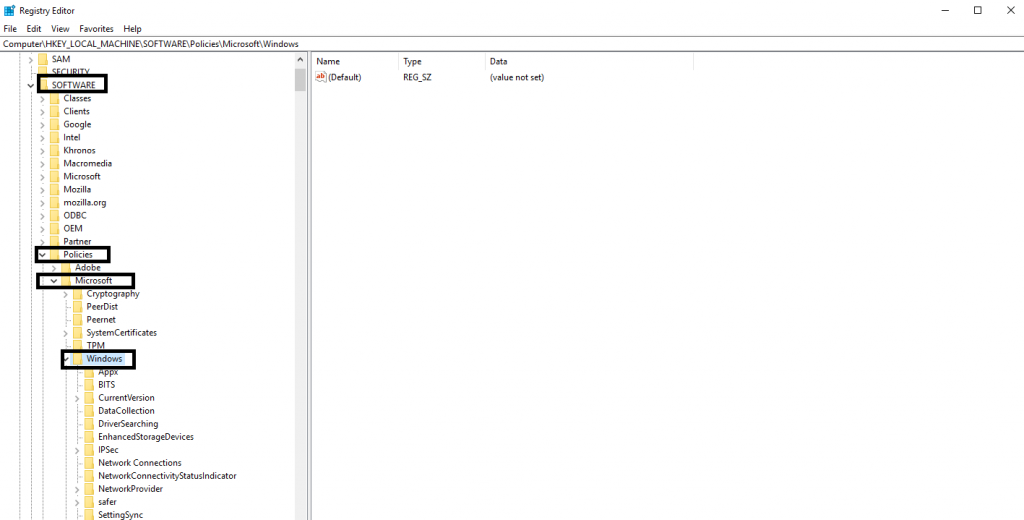Viewport: 1024px width, 520px height.
Task: Select the OEM folder icon
Action: click(x=54, y=229)
